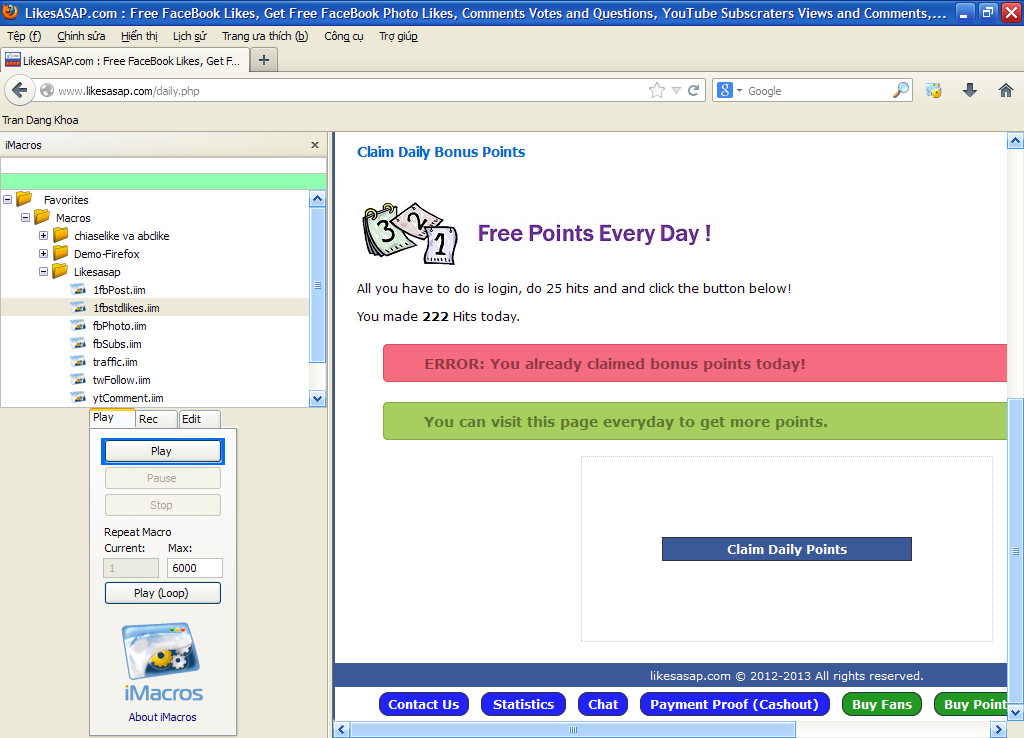Click the Claim Daily Points button
The image size is (1024, 738).
pos(787,549)
